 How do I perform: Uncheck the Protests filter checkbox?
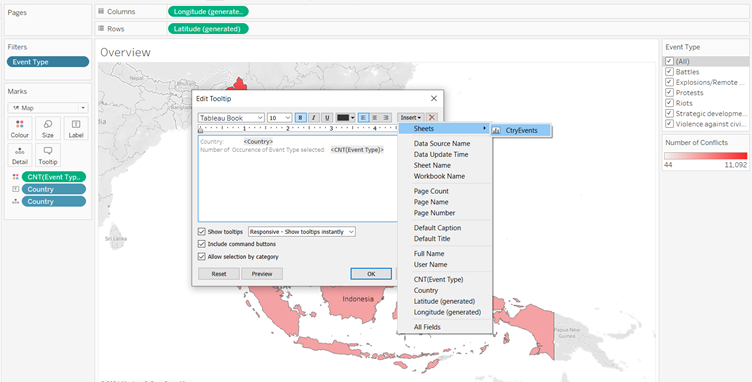(x=670, y=93)
